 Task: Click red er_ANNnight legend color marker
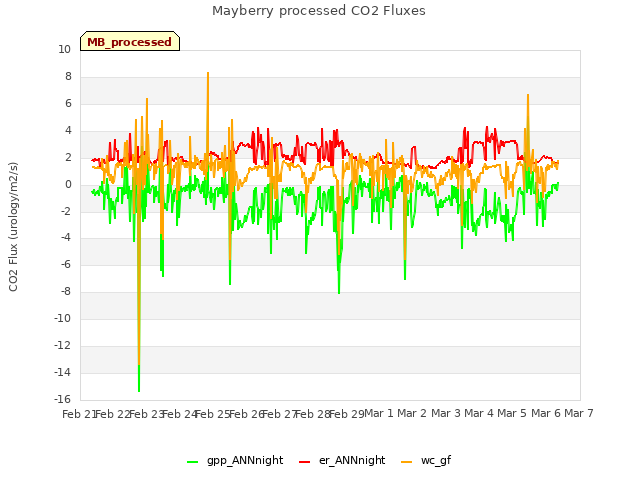click(x=304, y=462)
